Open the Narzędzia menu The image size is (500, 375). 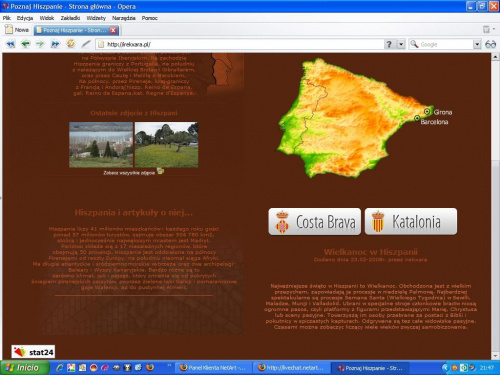(123, 18)
